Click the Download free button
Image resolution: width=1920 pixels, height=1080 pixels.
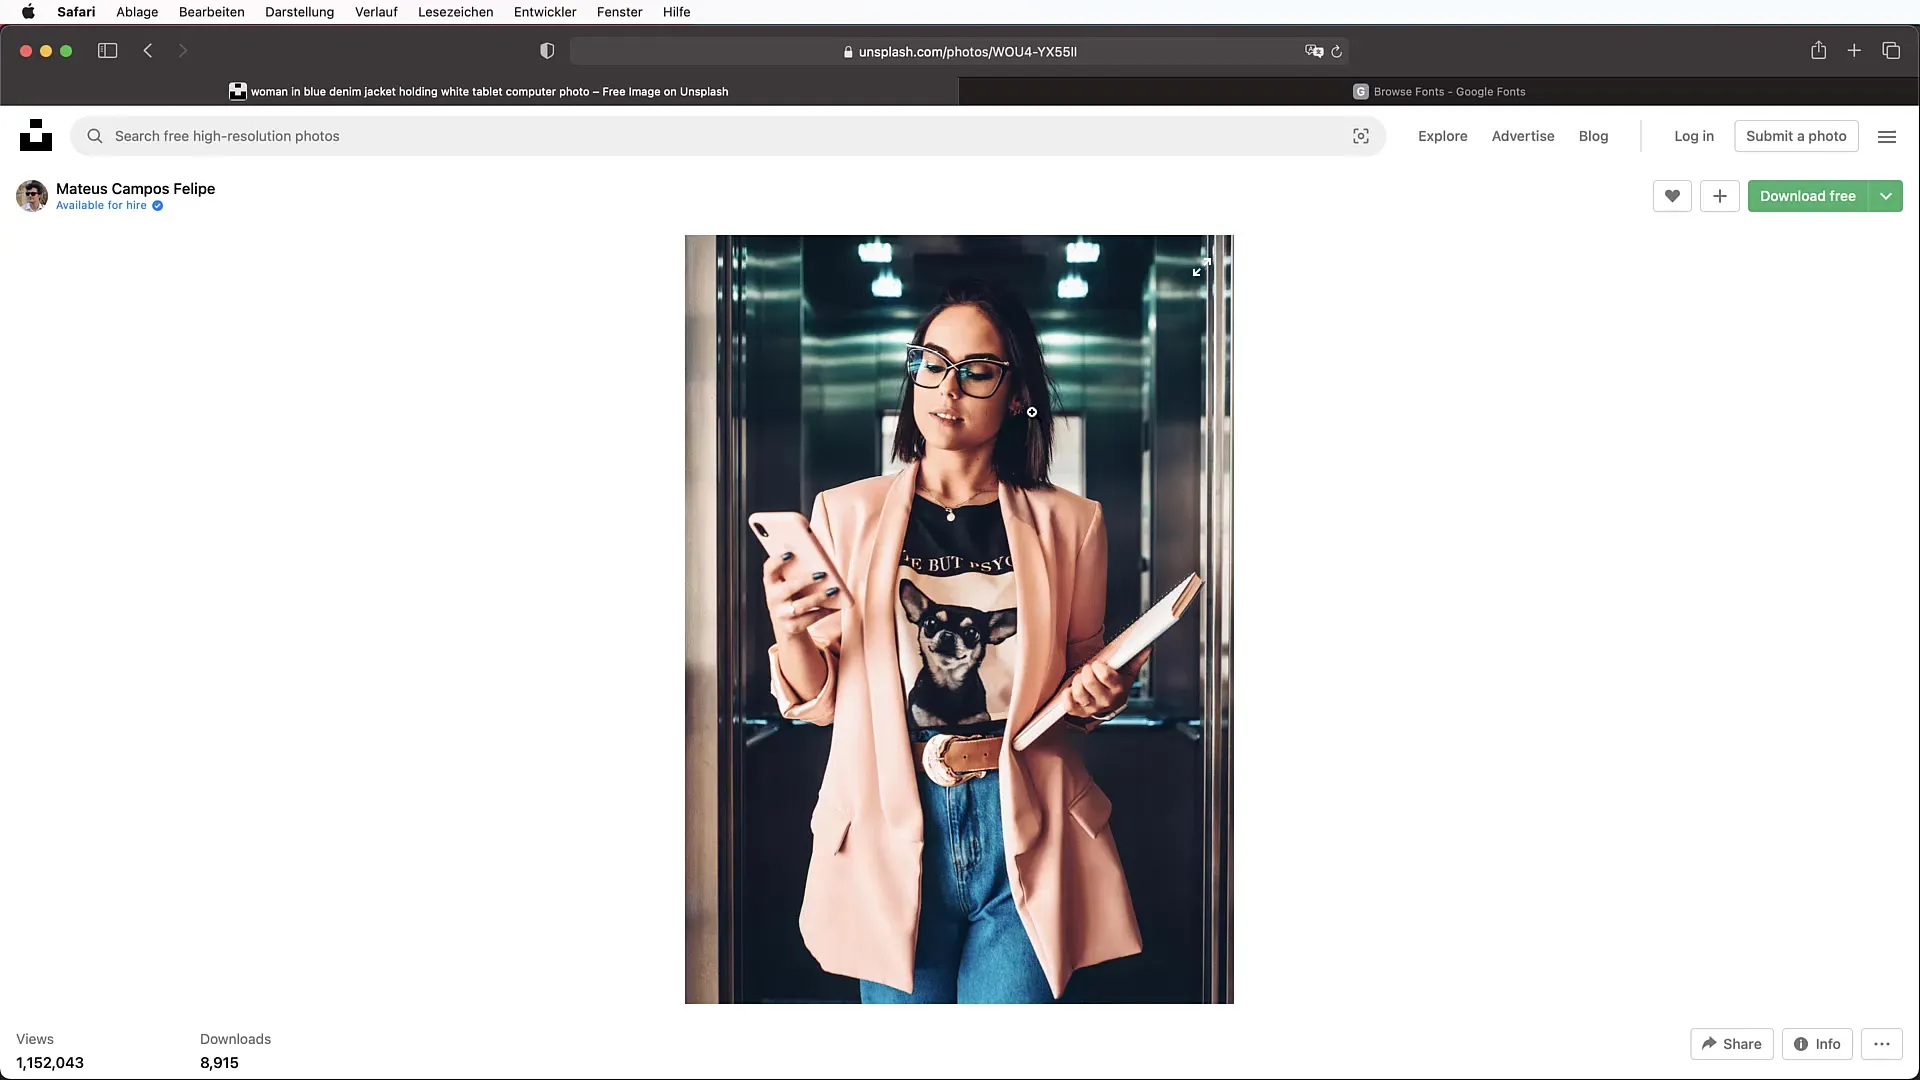1808,196
